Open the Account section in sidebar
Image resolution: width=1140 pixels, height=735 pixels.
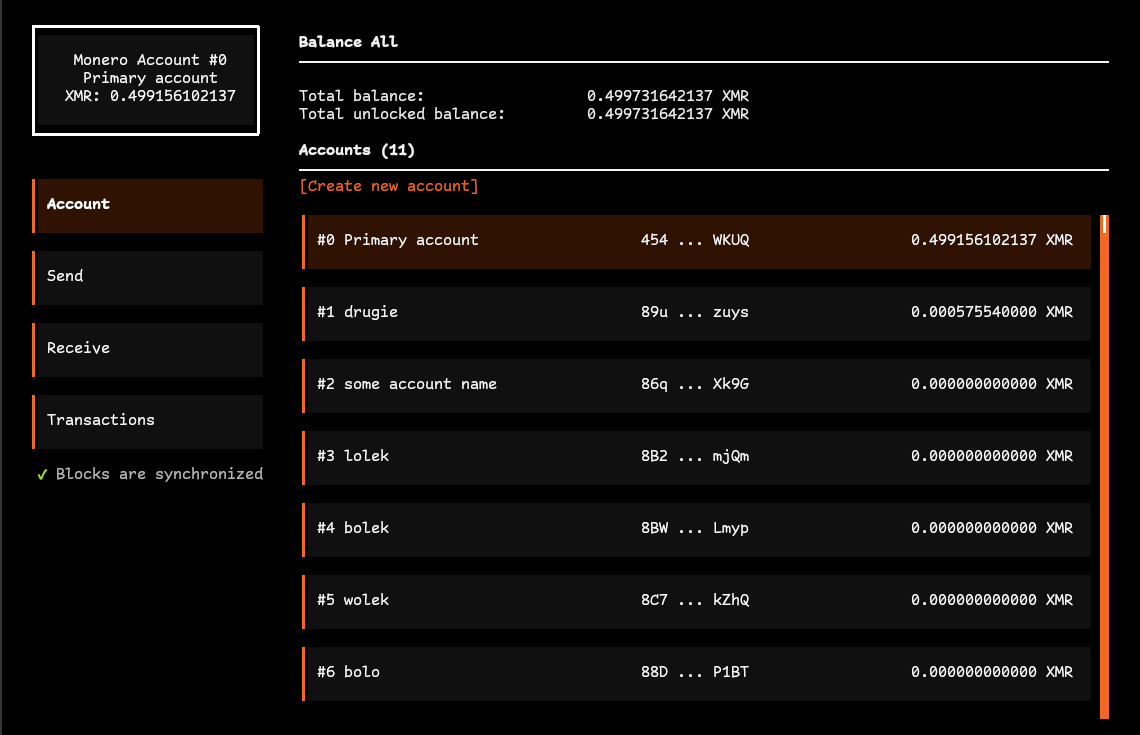(148, 206)
